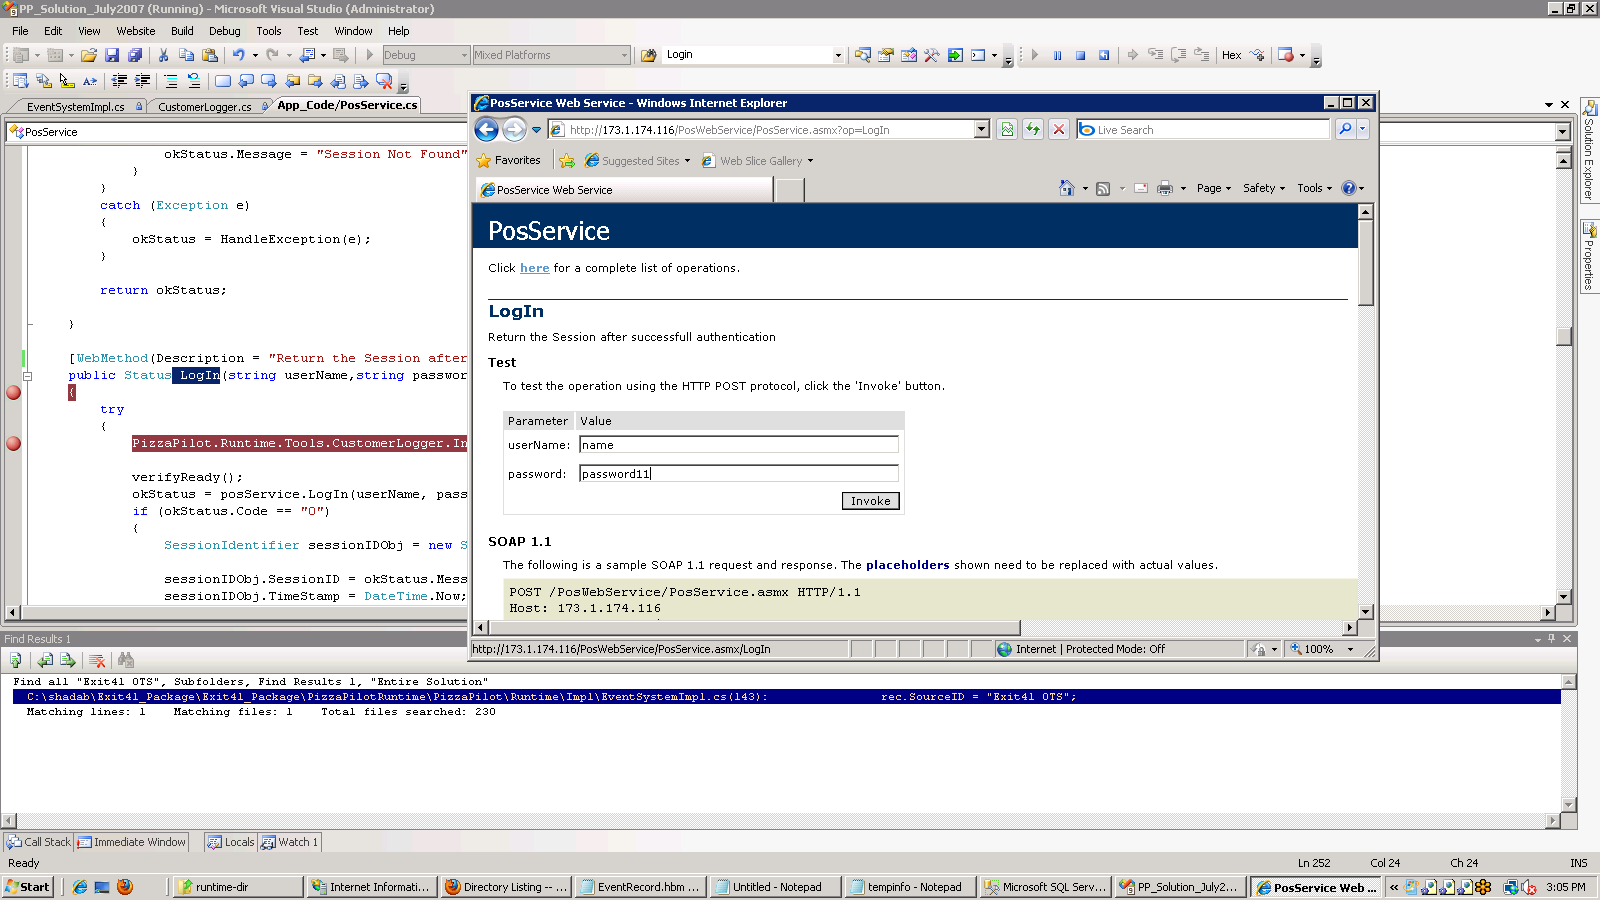The width and height of the screenshot is (1600, 900).
Task: Step Into the next statement
Action: pos(1155,55)
